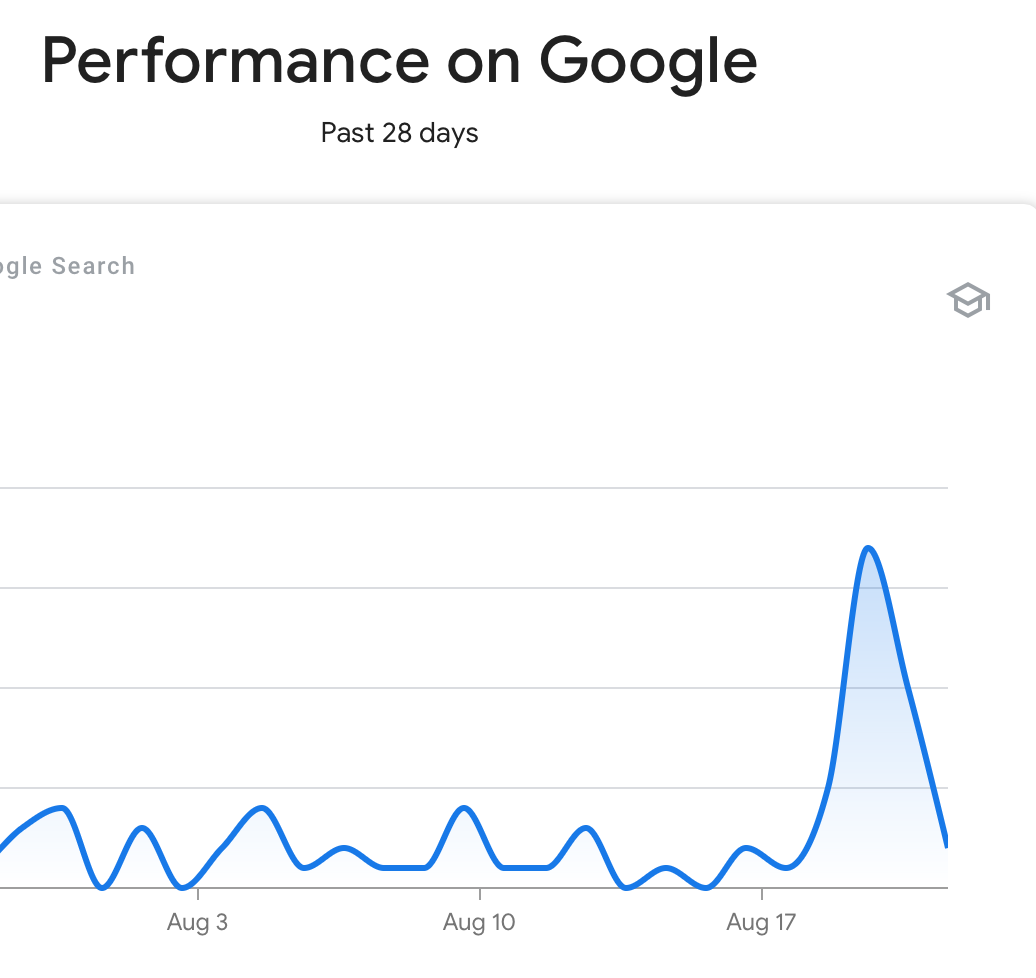The width and height of the screenshot is (1036, 978).
Task: Click the Aug 17 axis label
Action: pyautogui.click(x=761, y=922)
